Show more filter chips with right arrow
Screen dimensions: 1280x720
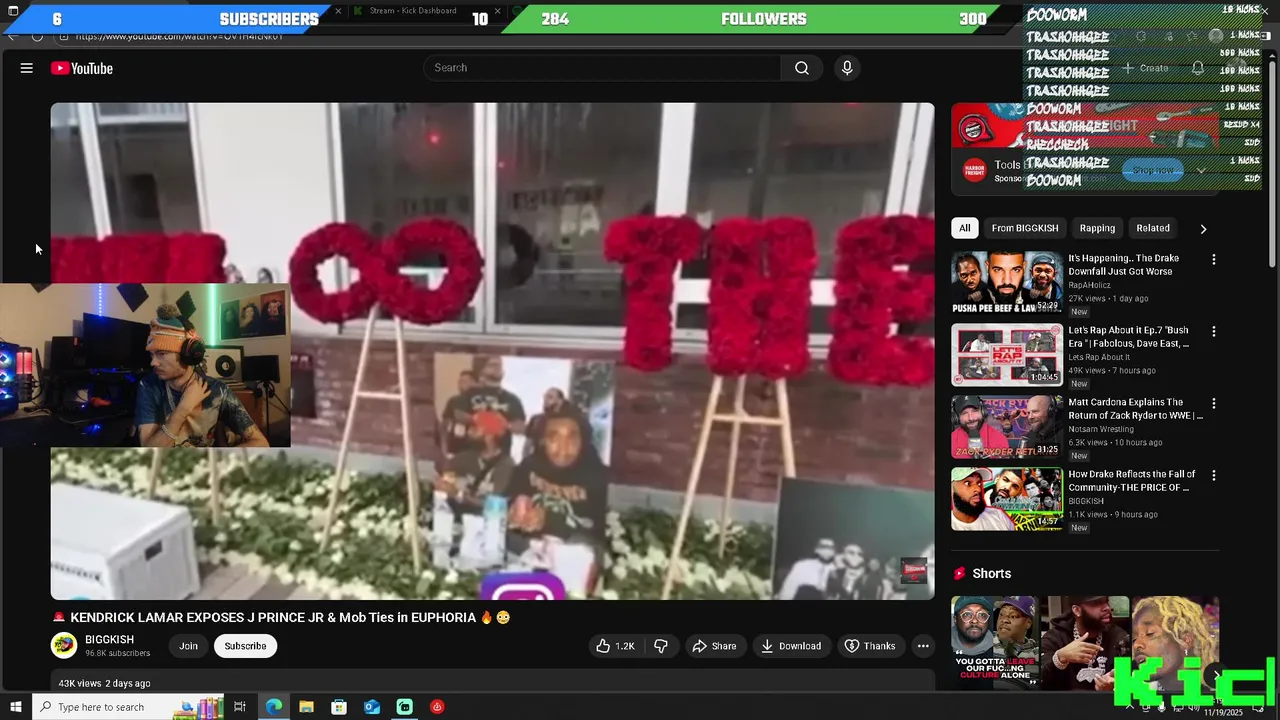pos(1203,229)
